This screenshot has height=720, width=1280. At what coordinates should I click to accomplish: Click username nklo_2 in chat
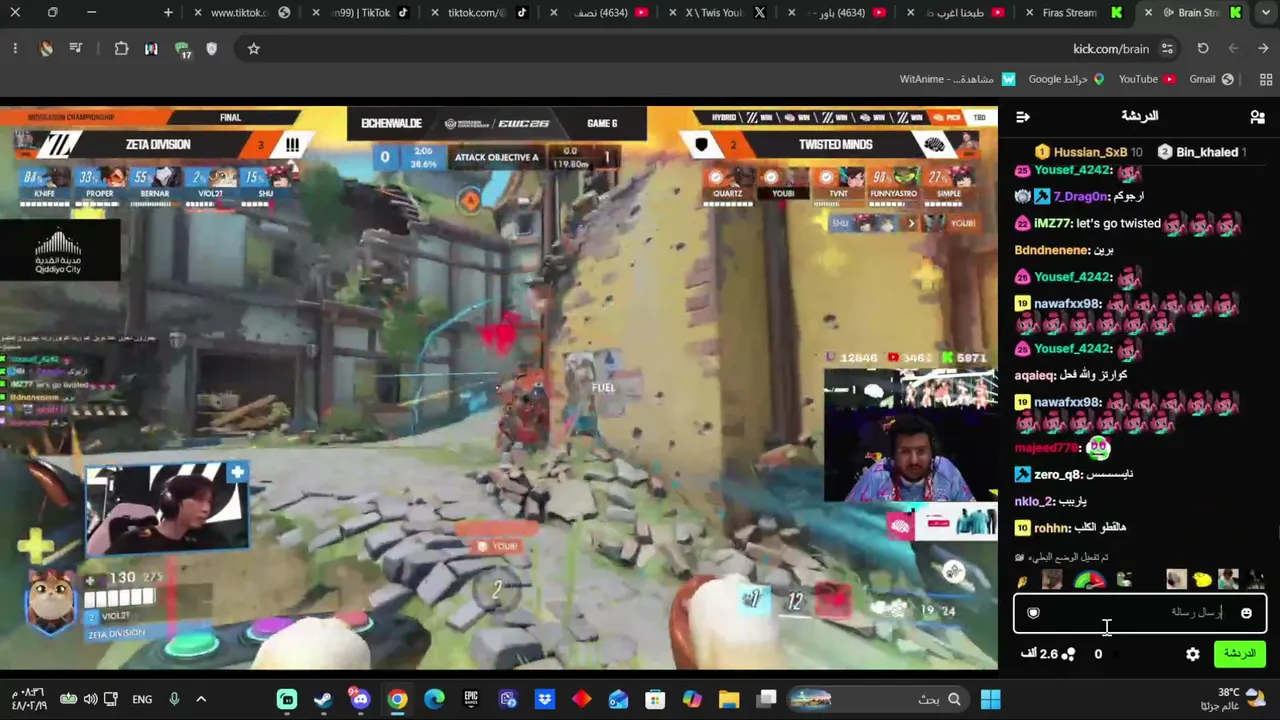[1034, 501]
